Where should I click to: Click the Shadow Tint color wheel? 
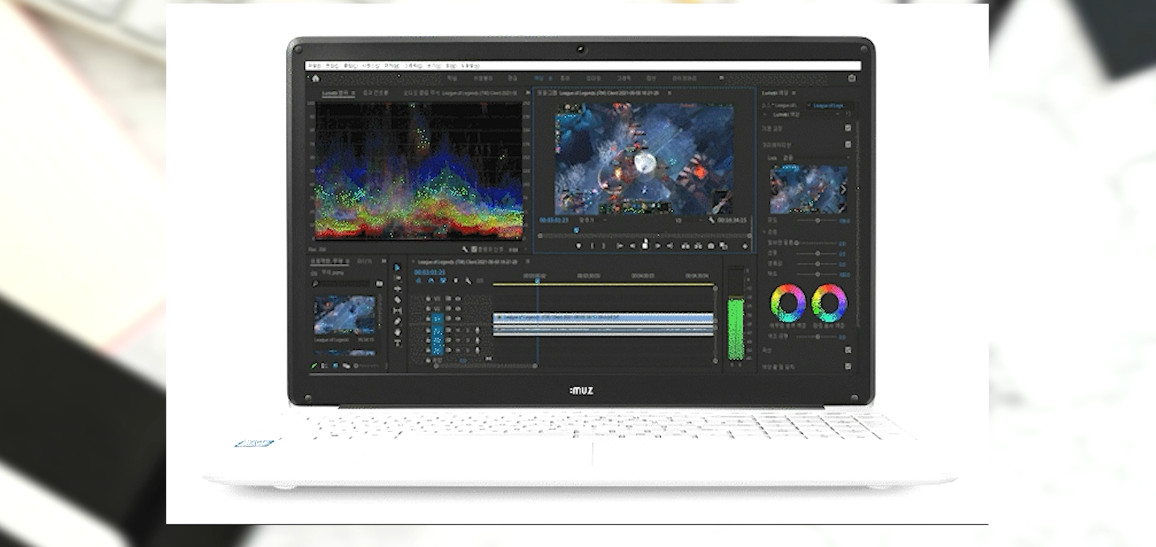(x=788, y=302)
